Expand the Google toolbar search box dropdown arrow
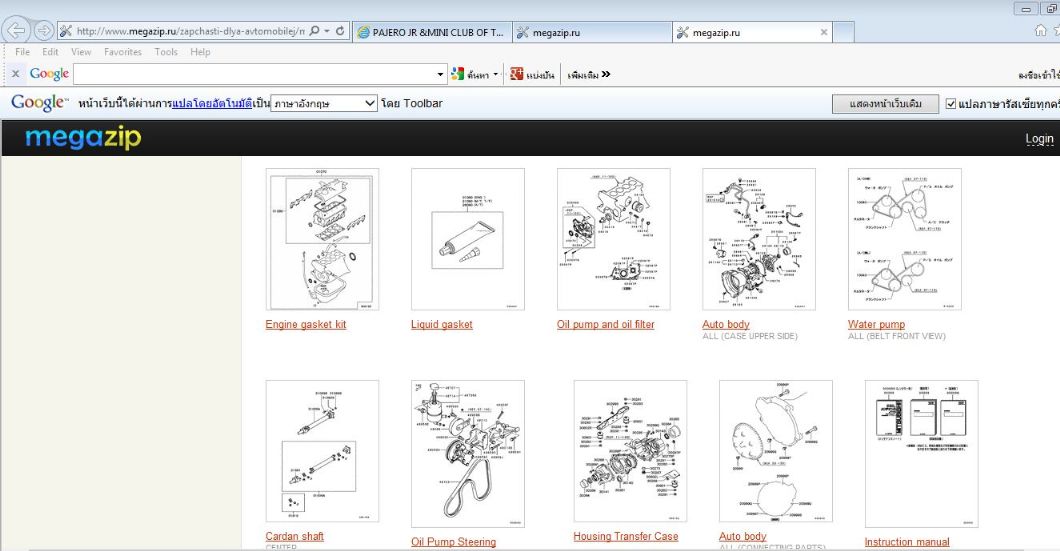Image resolution: width=1060 pixels, height=551 pixels. tap(441, 74)
